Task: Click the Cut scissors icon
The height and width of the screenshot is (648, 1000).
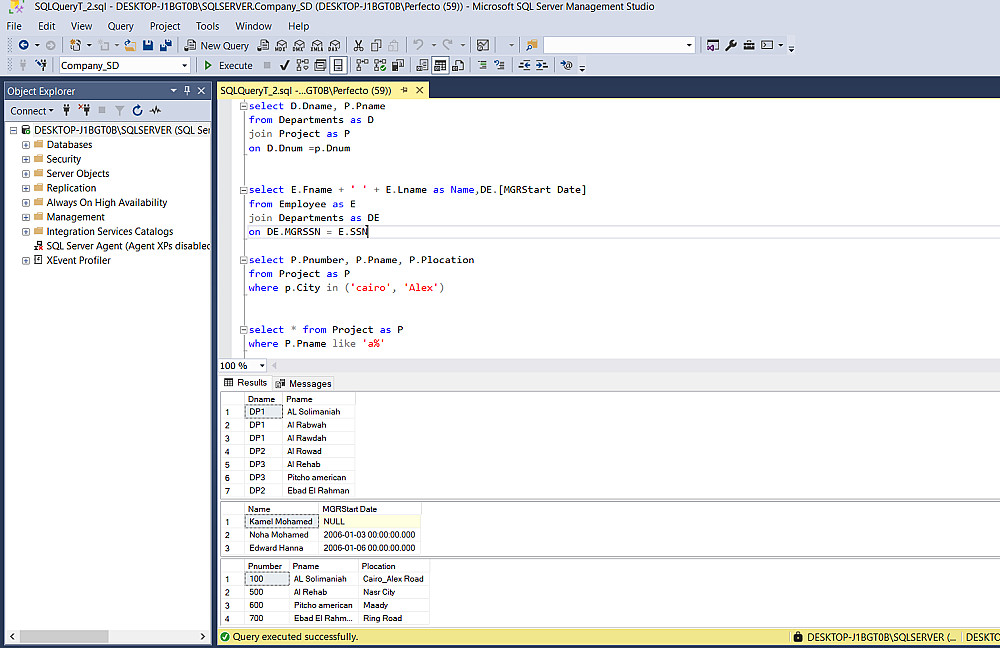Action: (357, 45)
